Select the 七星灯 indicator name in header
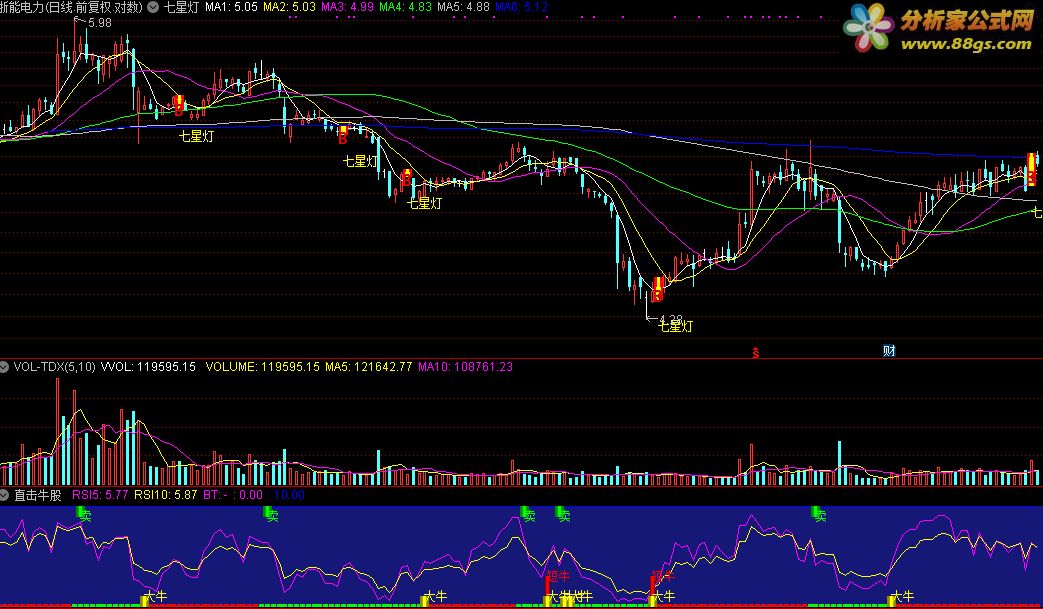The height and width of the screenshot is (609, 1043). click(x=182, y=7)
